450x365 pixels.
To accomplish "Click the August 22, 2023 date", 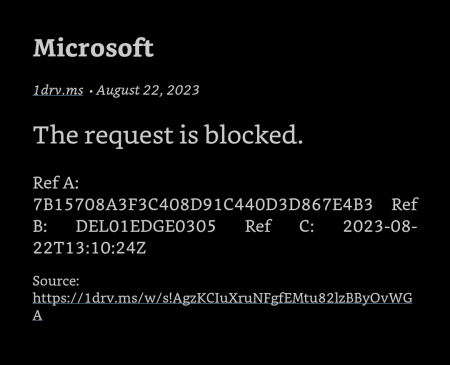I will 148,90.
